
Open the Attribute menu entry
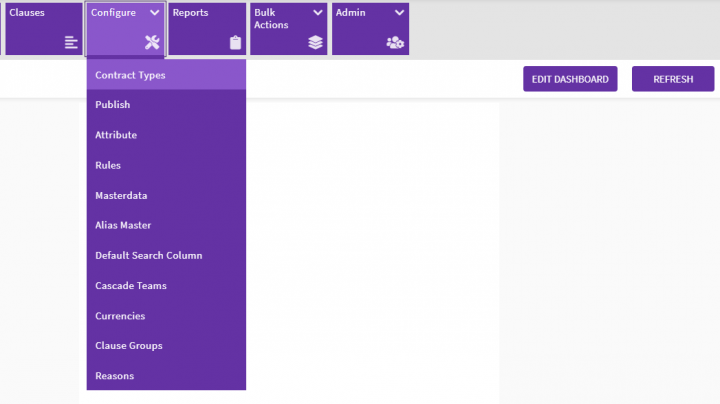pyautogui.click(x=116, y=135)
